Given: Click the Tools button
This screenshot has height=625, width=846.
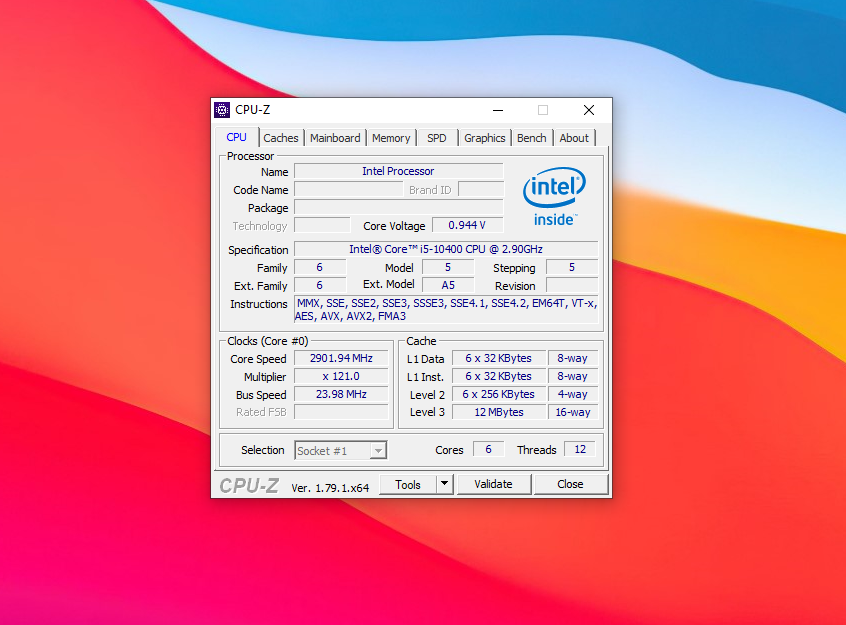Looking at the screenshot, I should [407, 485].
